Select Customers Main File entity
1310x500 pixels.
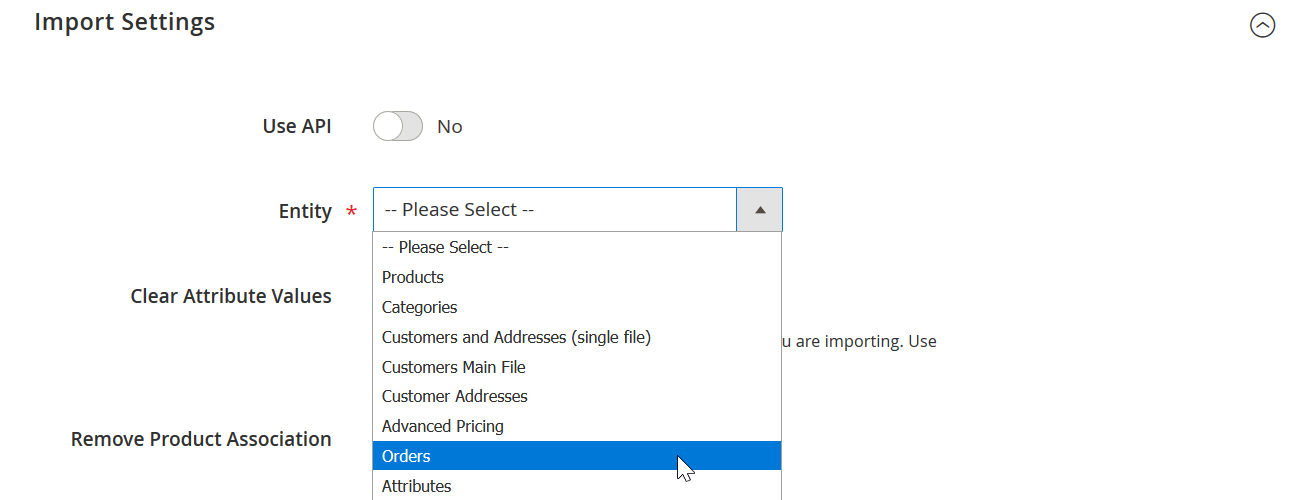click(x=577, y=367)
